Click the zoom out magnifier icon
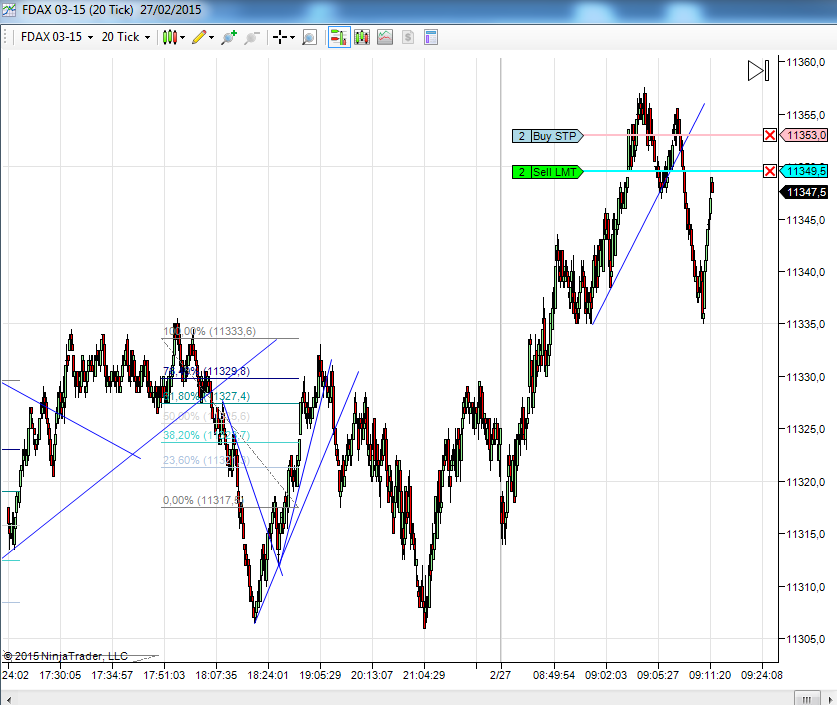 251,37
